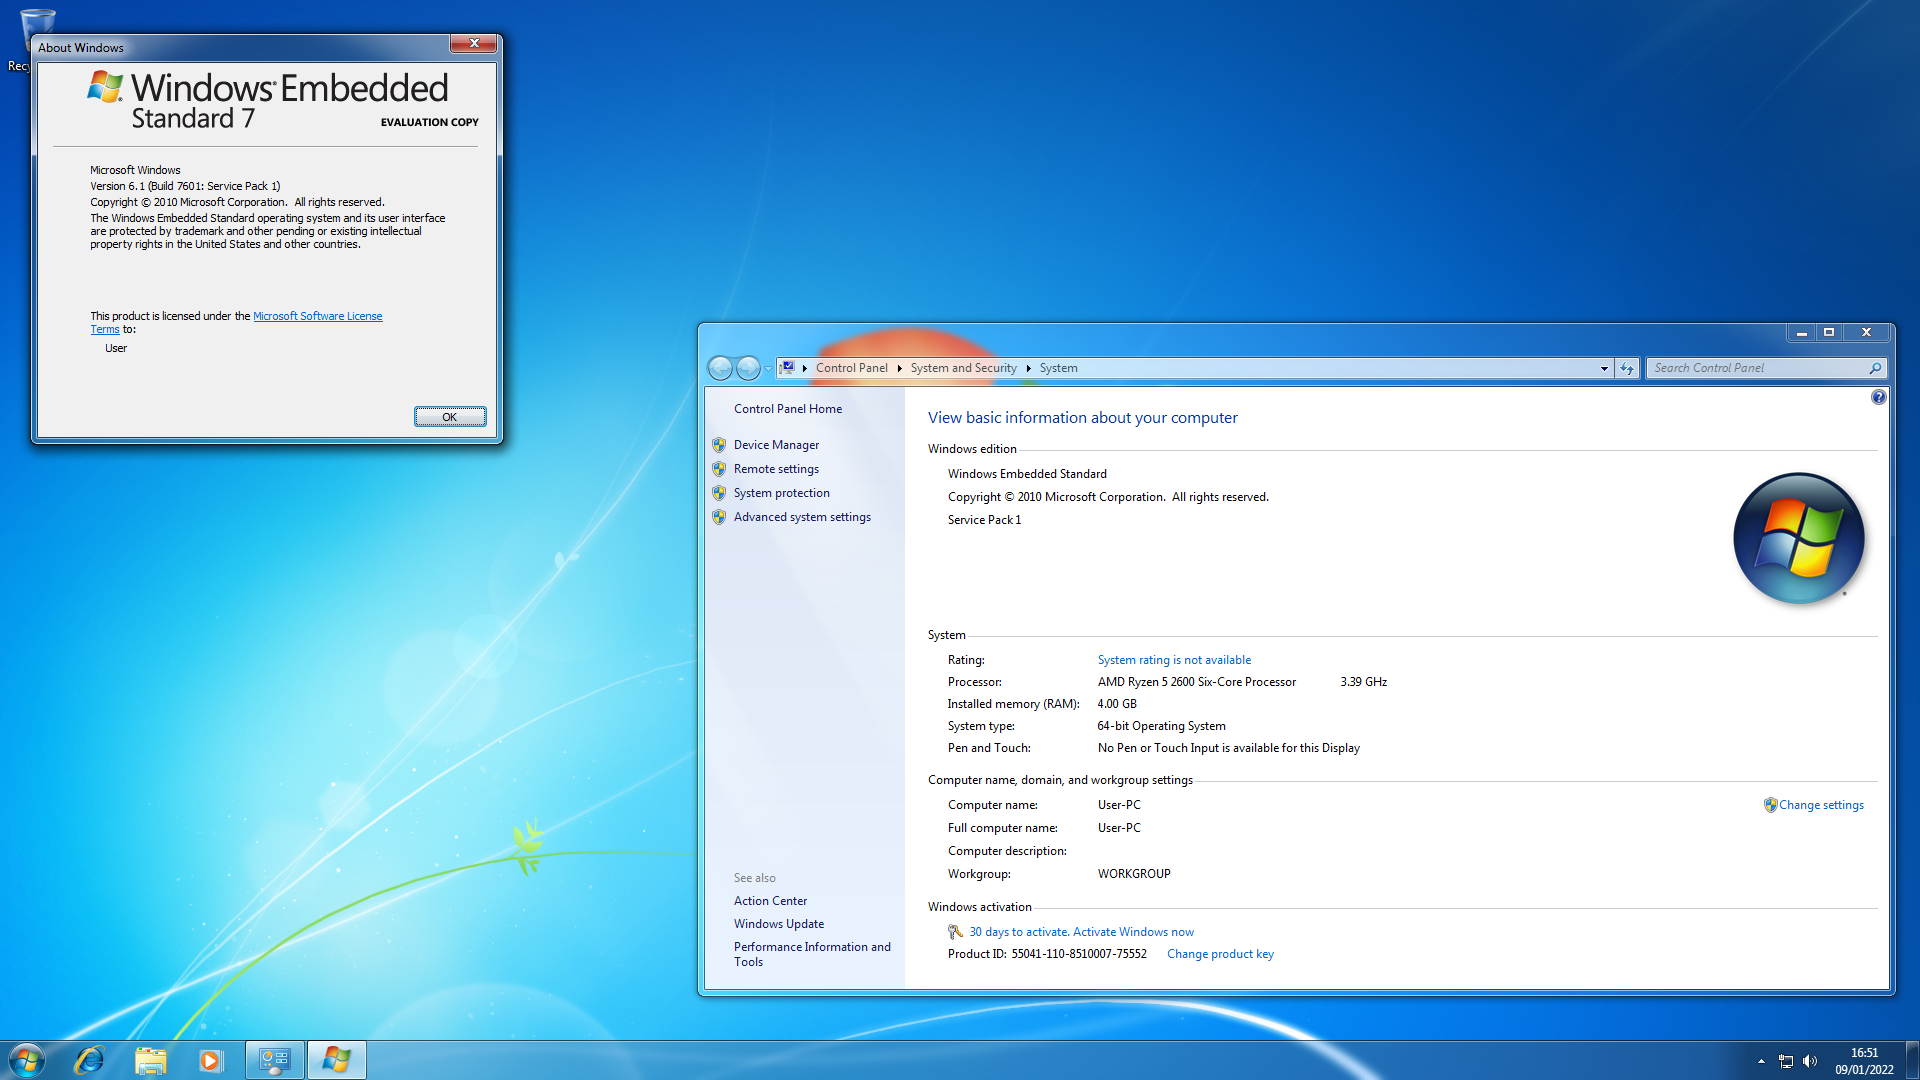Image resolution: width=1920 pixels, height=1080 pixels.
Task: Click Change product key link
Action: point(1220,954)
